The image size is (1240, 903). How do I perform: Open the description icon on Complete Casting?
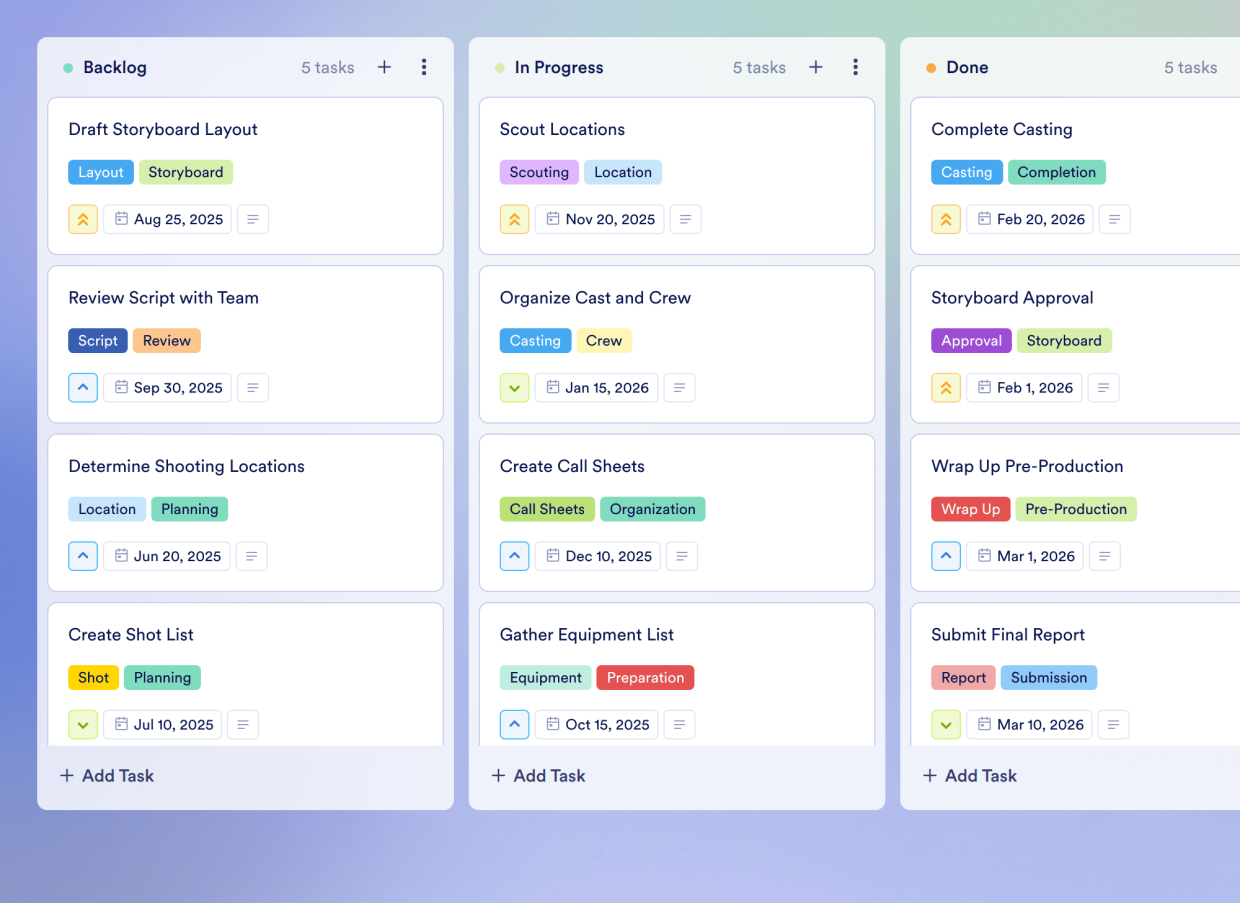coord(1114,219)
